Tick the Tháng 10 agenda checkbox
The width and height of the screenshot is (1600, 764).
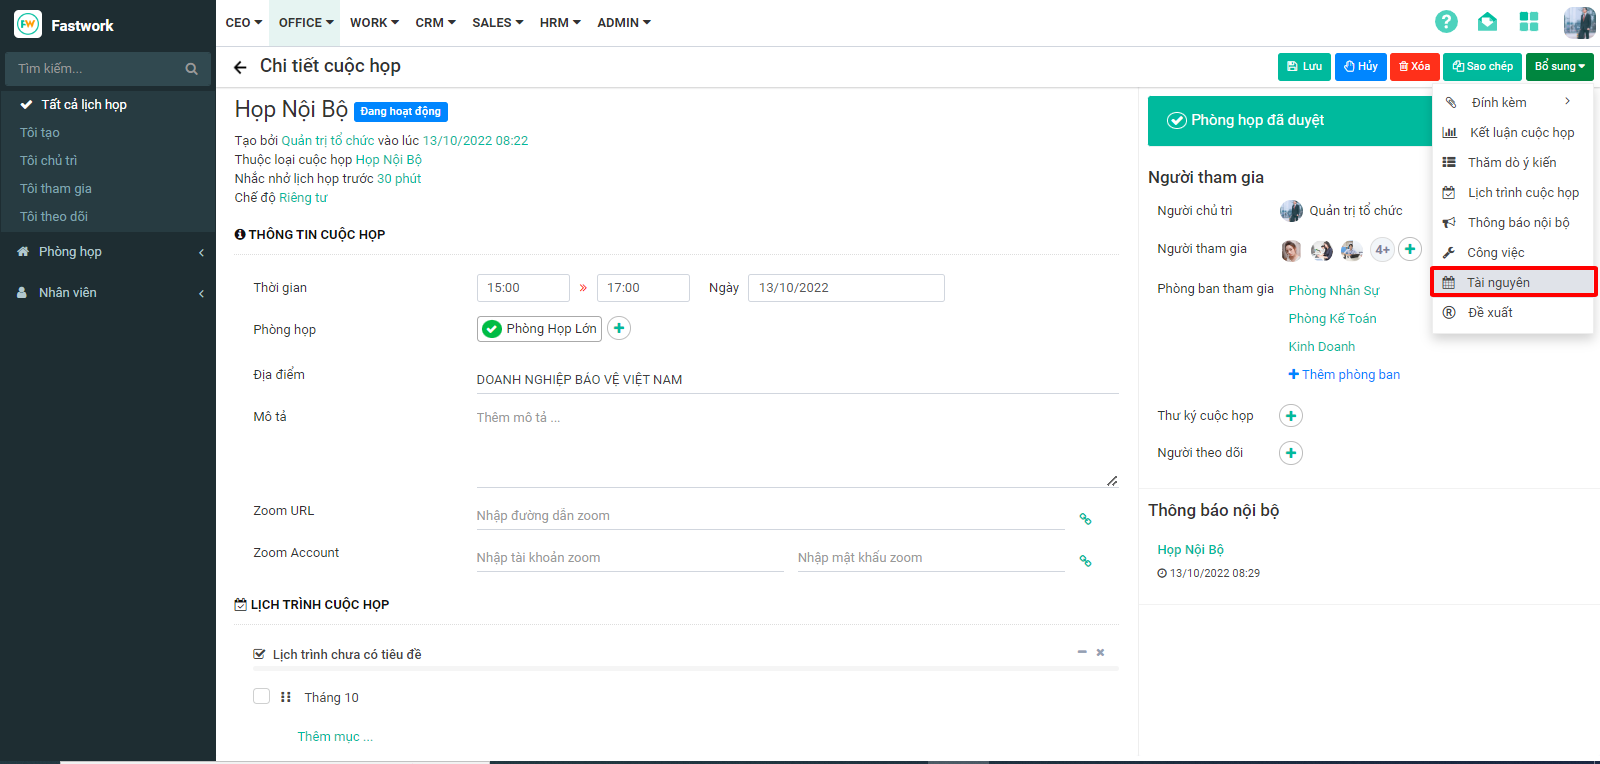(262, 696)
